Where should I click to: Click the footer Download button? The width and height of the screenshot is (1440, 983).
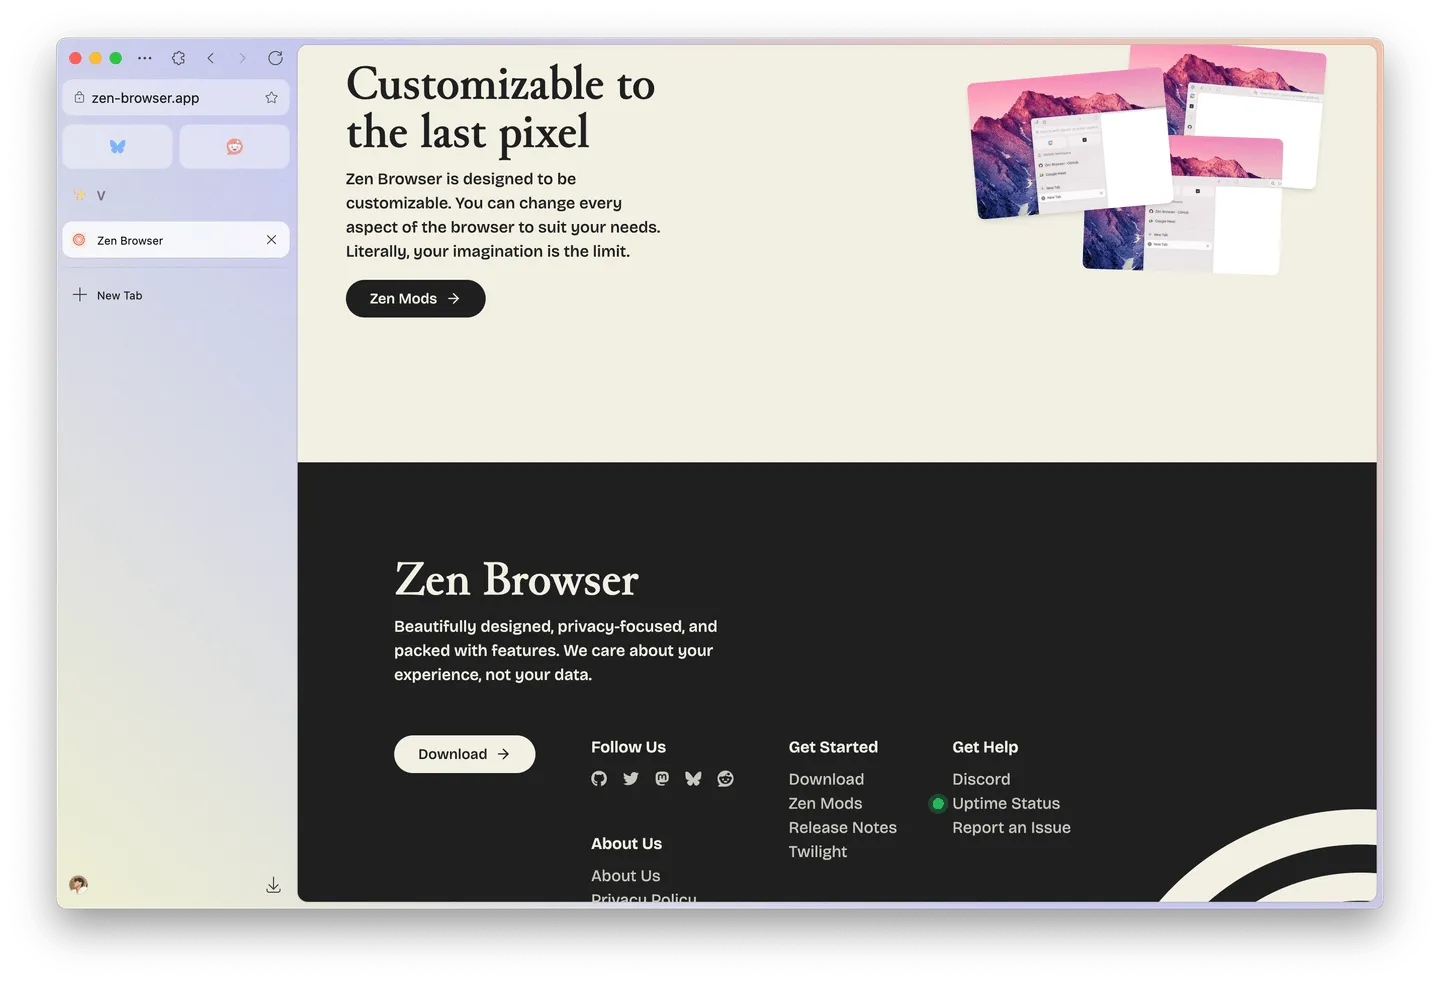(x=464, y=754)
